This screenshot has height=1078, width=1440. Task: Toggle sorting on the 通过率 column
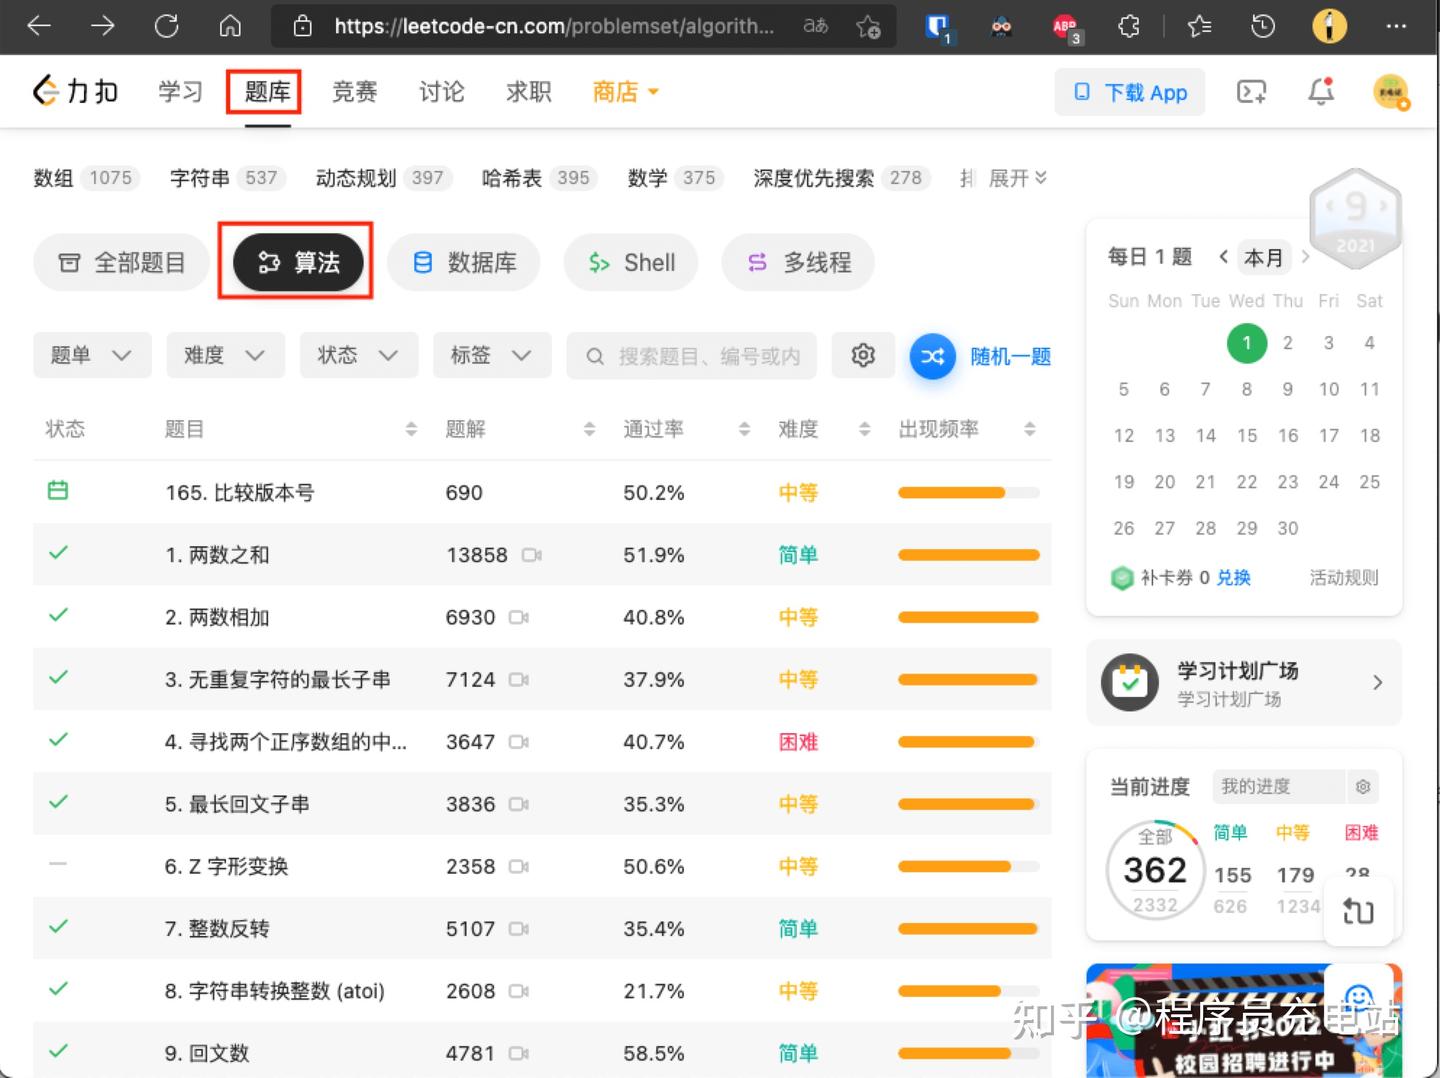coord(744,429)
